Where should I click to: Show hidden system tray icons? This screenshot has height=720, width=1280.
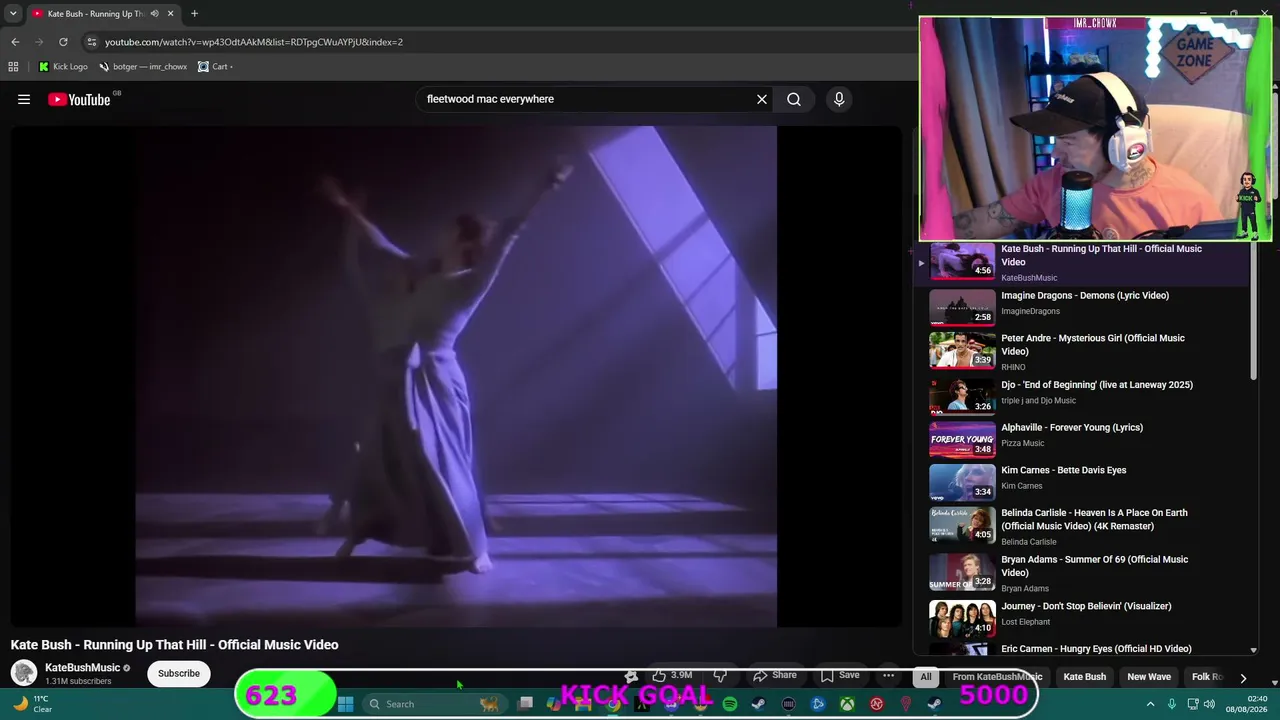coord(1150,704)
